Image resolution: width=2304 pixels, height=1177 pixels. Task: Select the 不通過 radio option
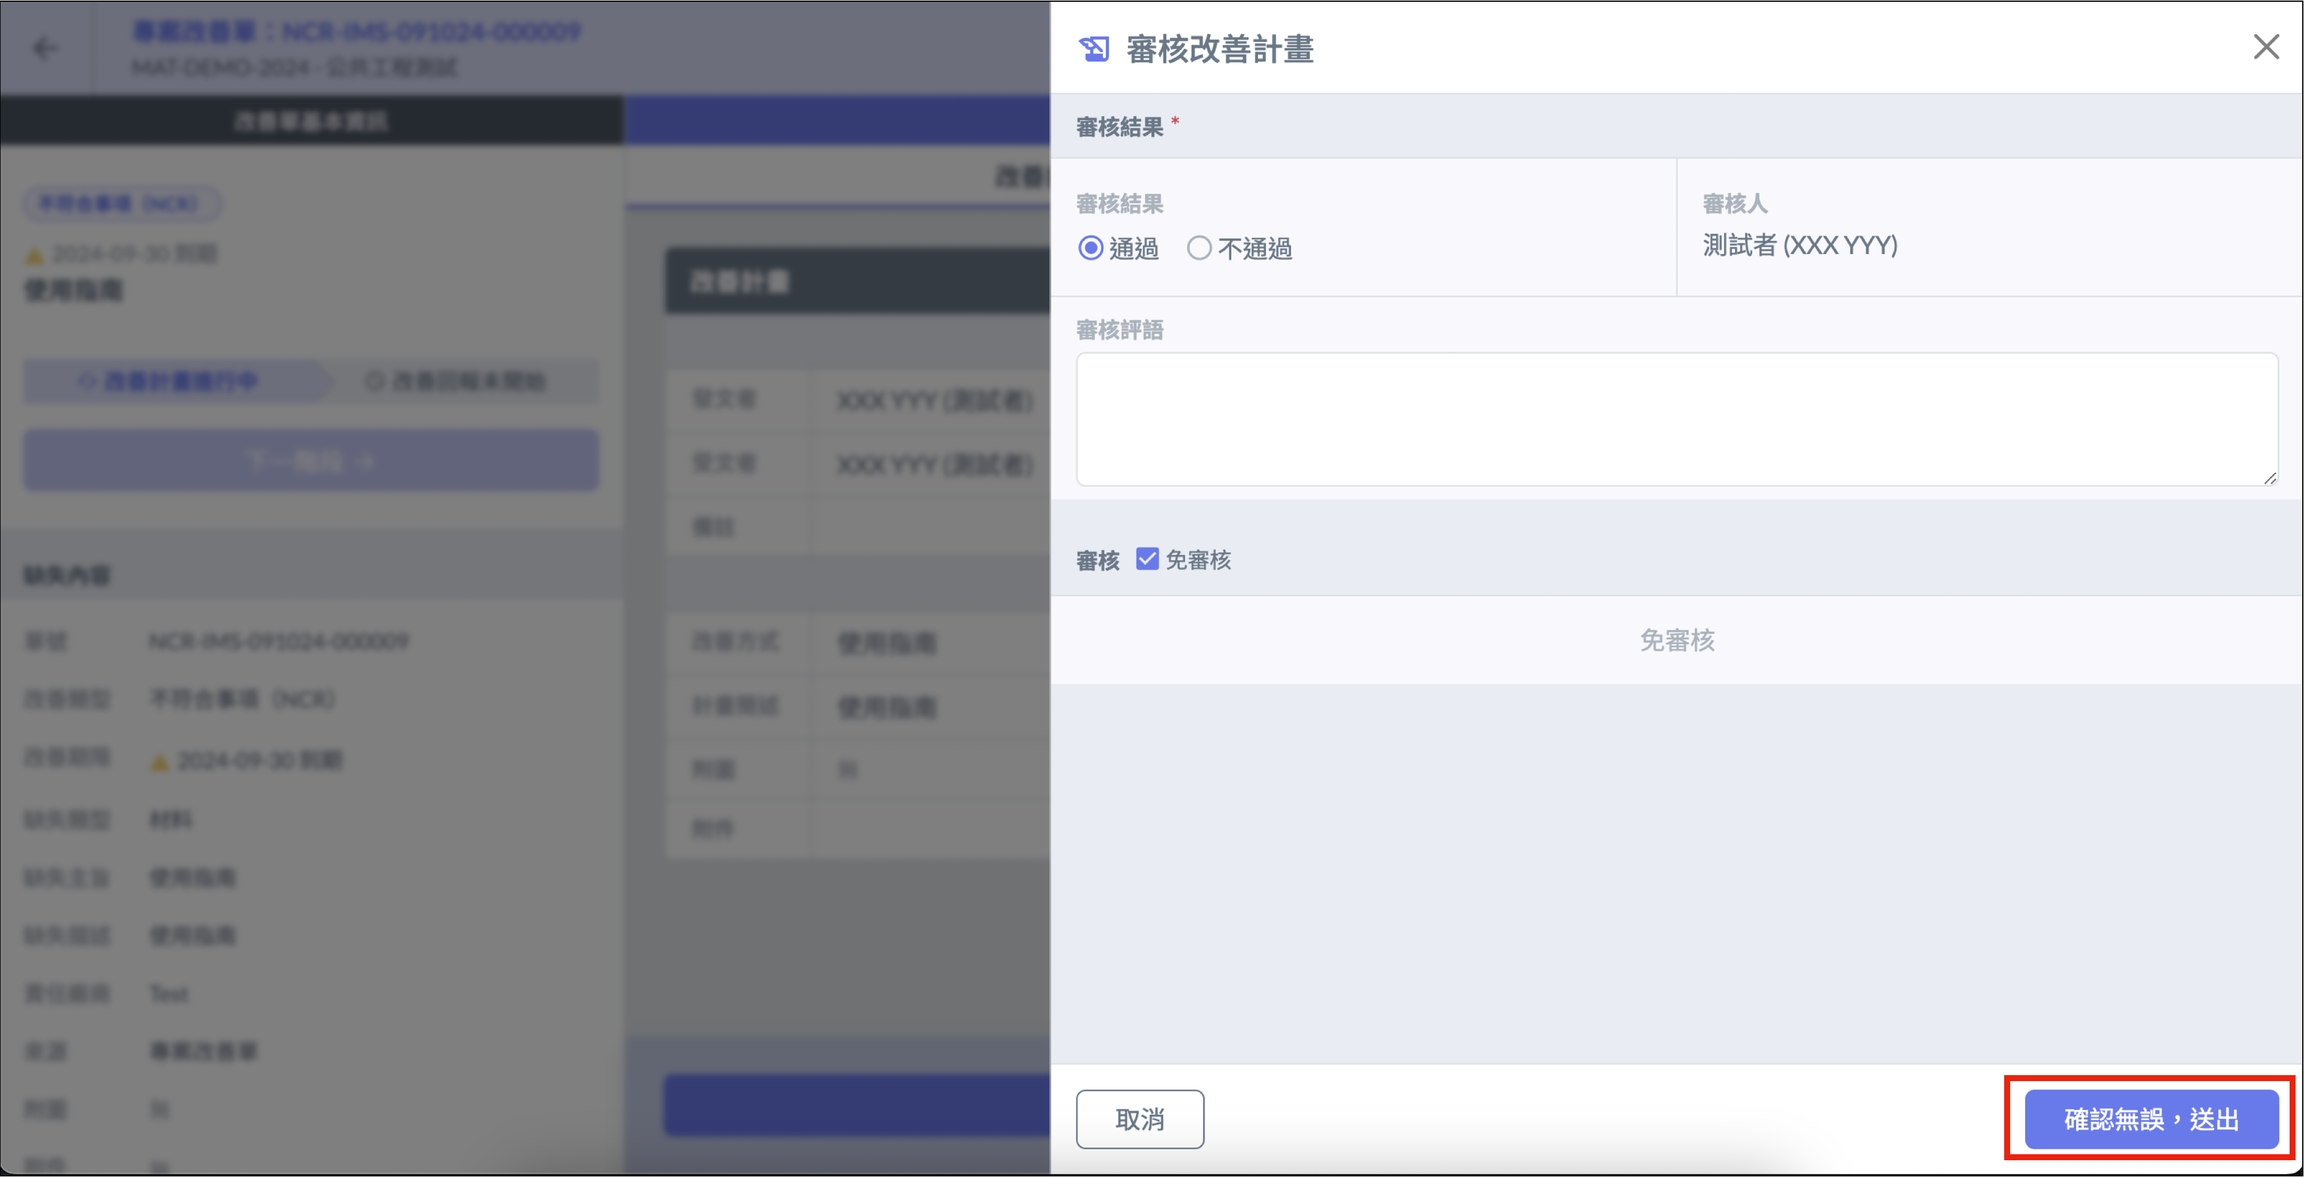(x=1199, y=248)
